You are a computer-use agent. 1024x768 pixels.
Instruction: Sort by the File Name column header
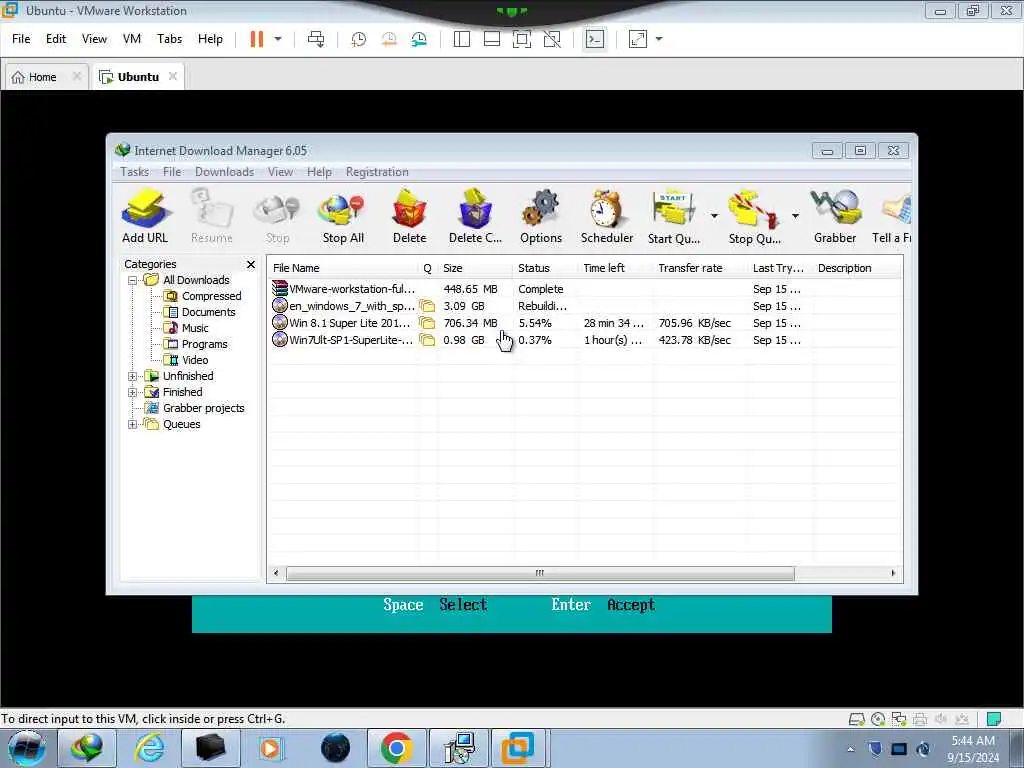point(344,268)
